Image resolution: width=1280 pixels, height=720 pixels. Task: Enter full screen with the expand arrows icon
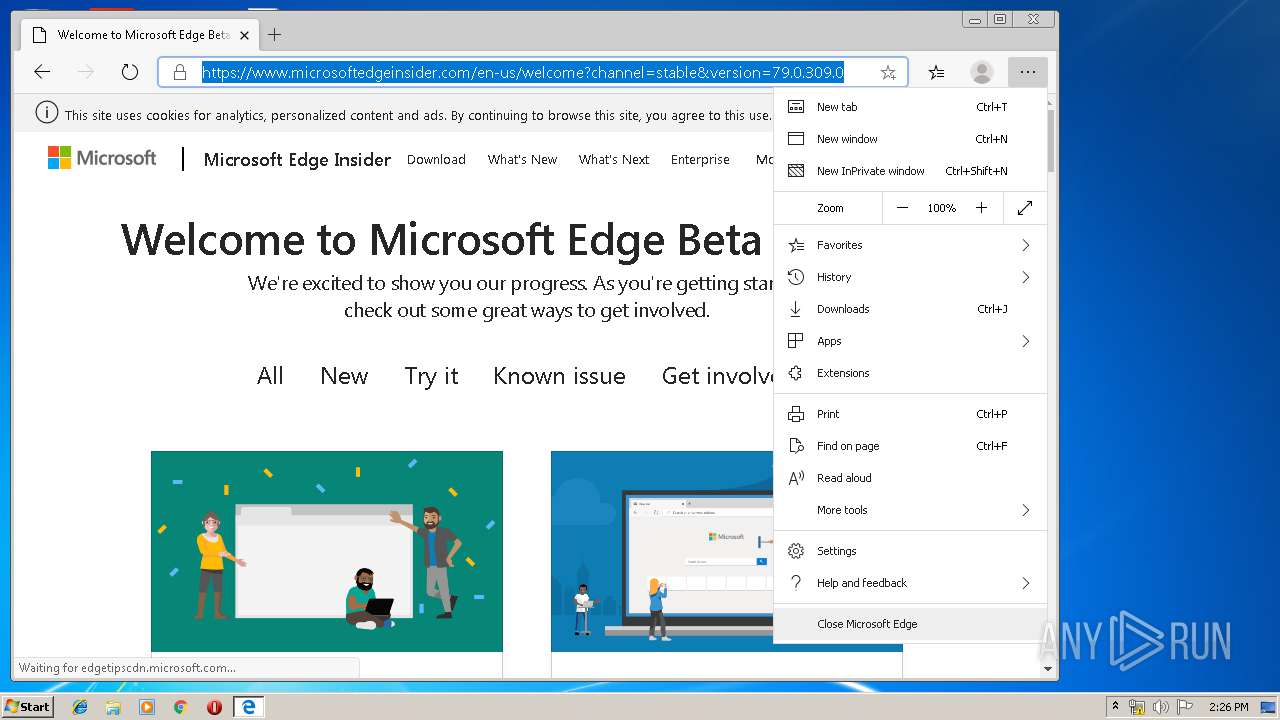[1025, 208]
